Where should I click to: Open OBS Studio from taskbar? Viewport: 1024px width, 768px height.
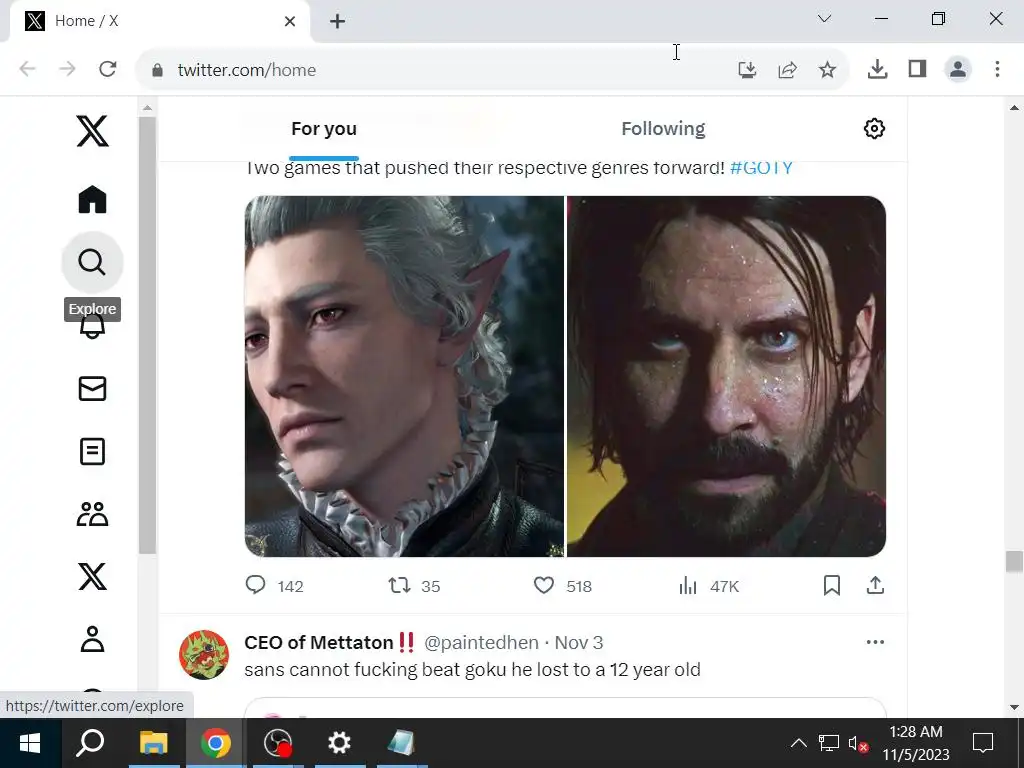[x=278, y=743]
